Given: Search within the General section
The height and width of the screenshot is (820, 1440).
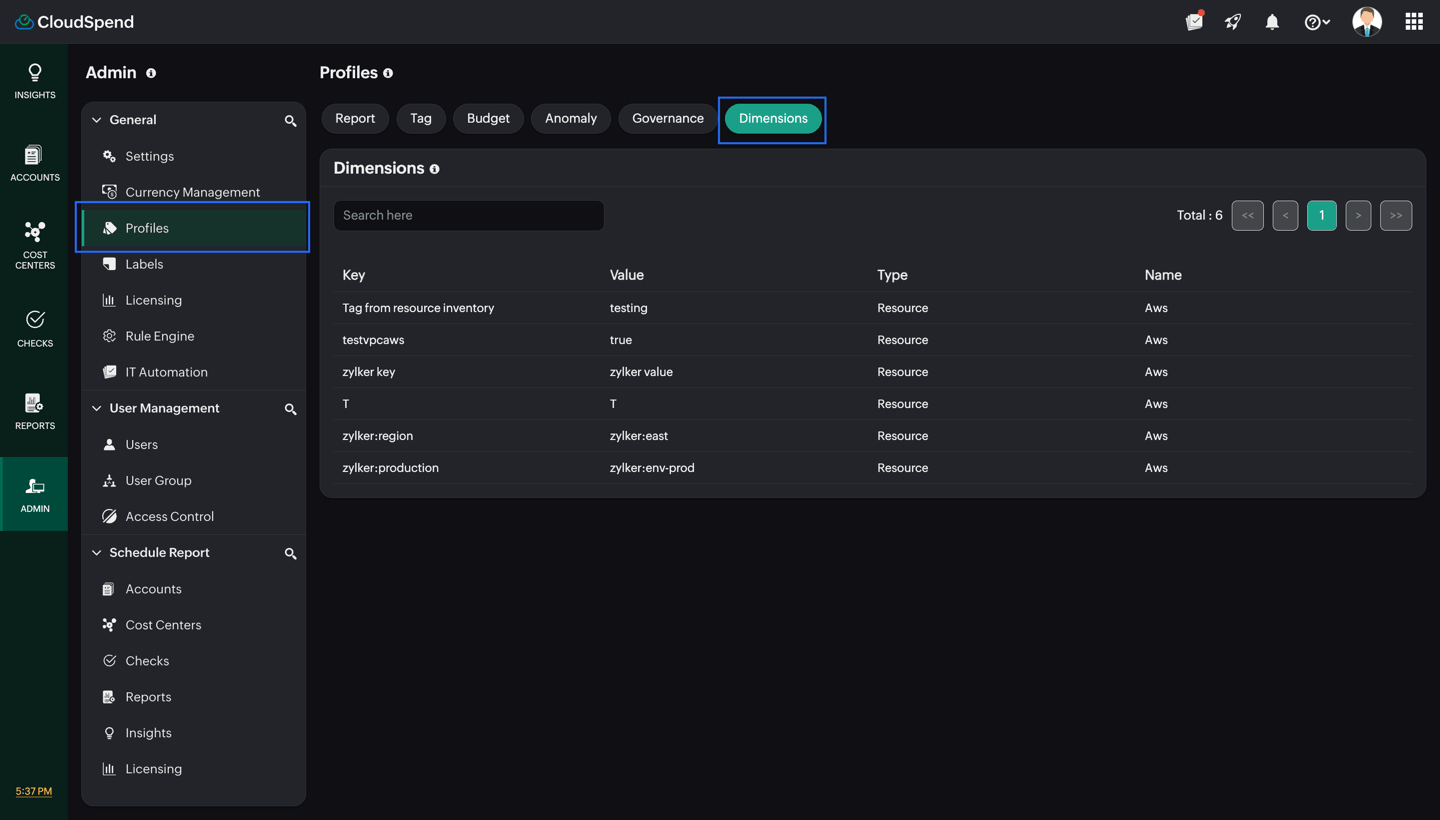Looking at the screenshot, I should (x=290, y=121).
